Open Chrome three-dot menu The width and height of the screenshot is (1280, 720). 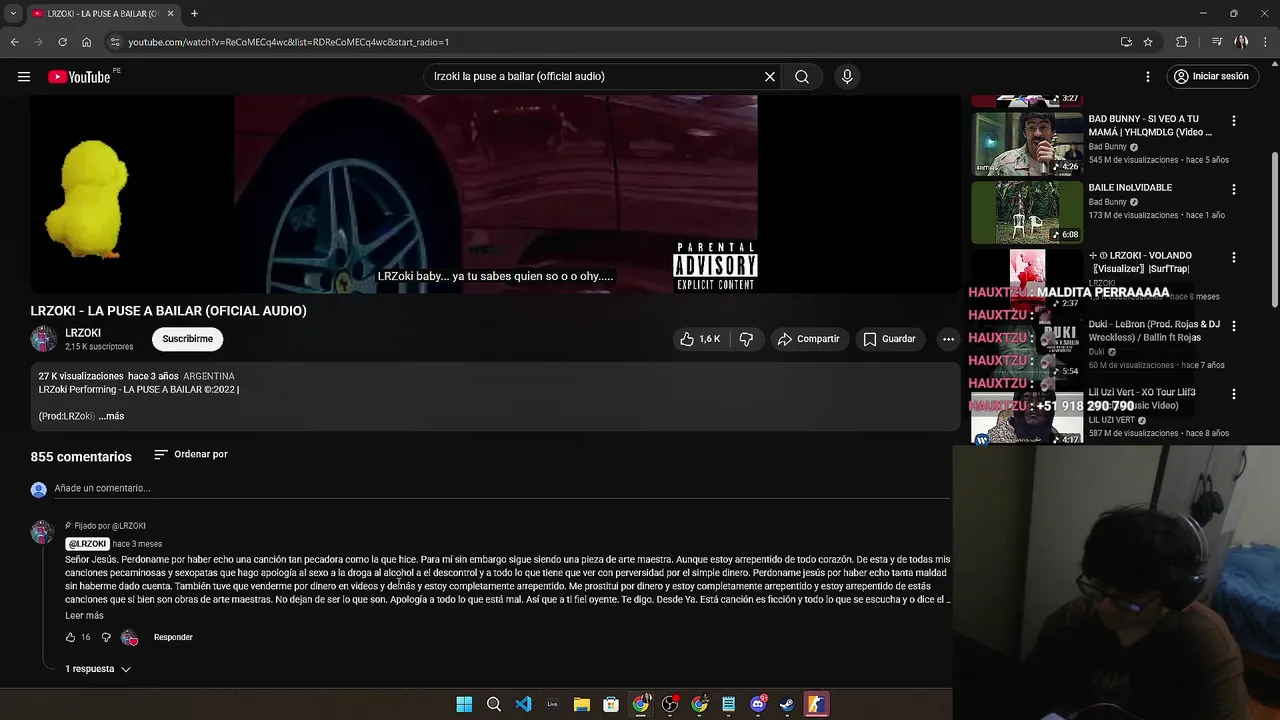pos(1266,42)
